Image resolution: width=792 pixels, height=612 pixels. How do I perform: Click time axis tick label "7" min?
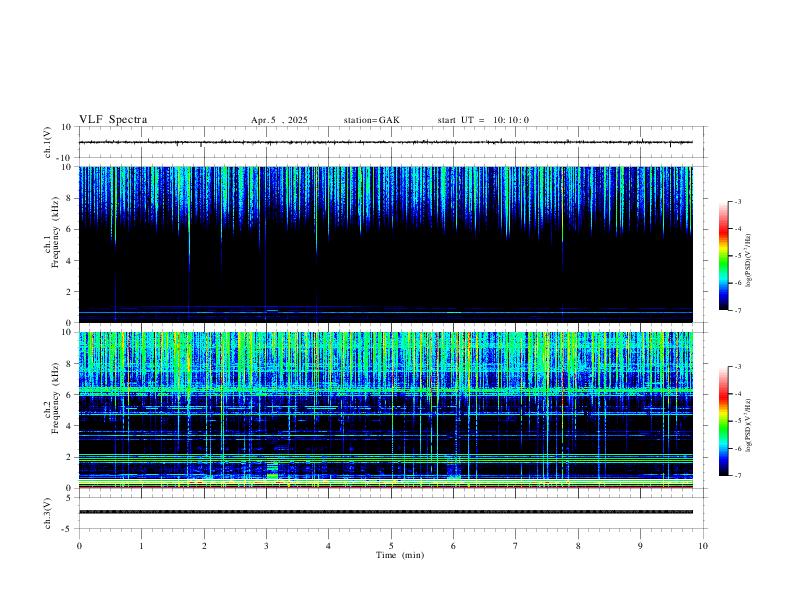pyautogui.click(x=516, y=546)
